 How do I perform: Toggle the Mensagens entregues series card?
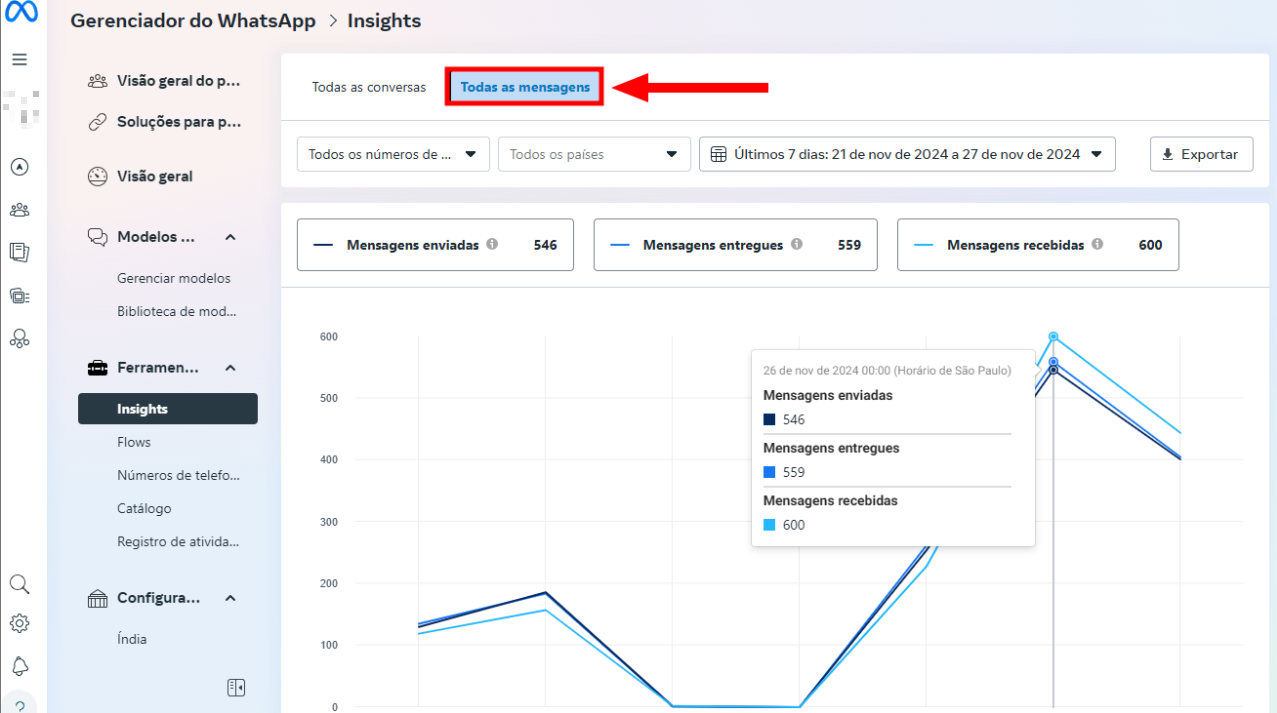[x=735, y=245]
